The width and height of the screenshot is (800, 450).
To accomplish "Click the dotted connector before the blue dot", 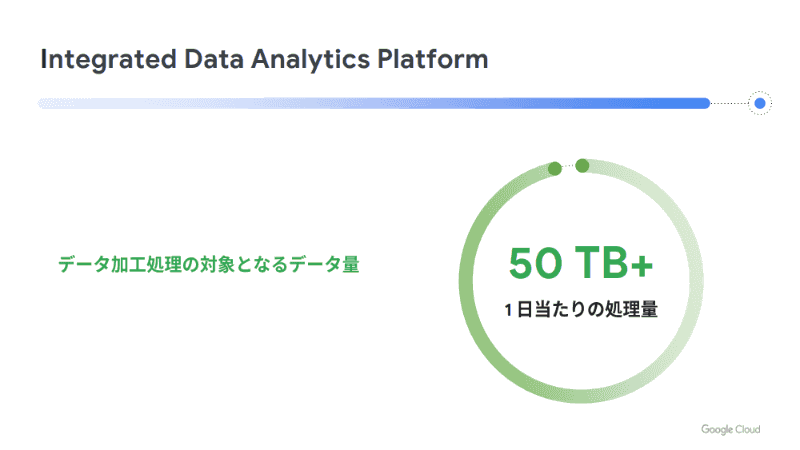I will [x=729, y=103].
